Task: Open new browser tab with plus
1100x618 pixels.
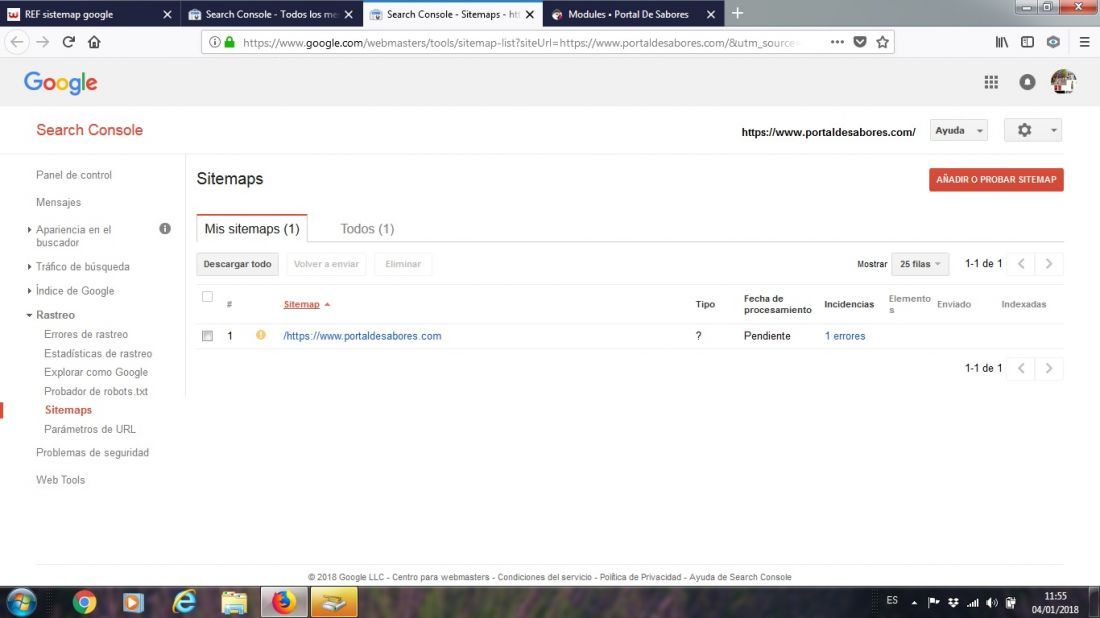Action: (737, 13)
